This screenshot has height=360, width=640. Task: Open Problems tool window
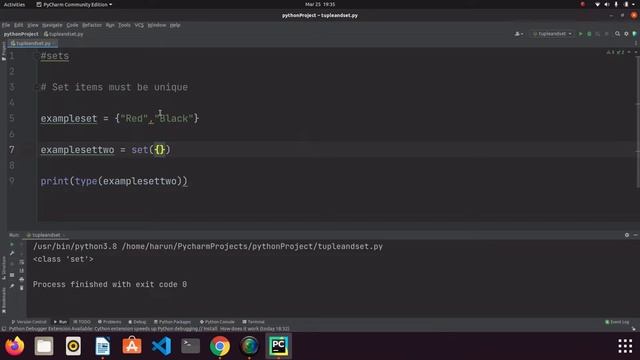[109, 322]
